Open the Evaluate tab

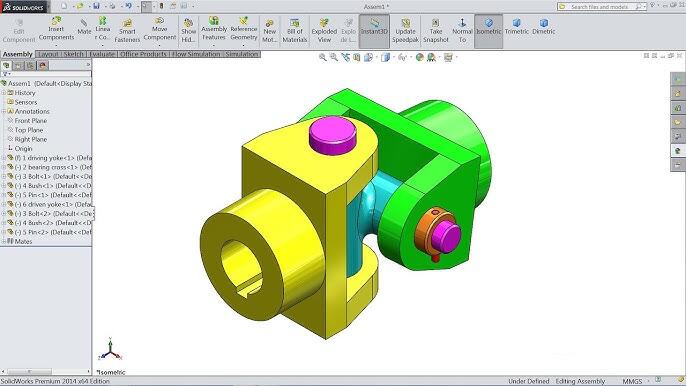pos(102,54)
